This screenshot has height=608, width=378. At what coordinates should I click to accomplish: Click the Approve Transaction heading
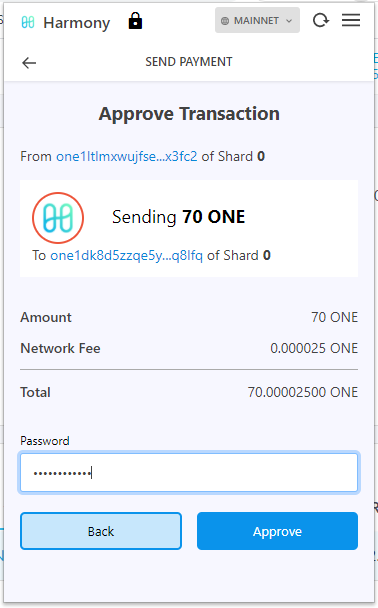[189, 114]
